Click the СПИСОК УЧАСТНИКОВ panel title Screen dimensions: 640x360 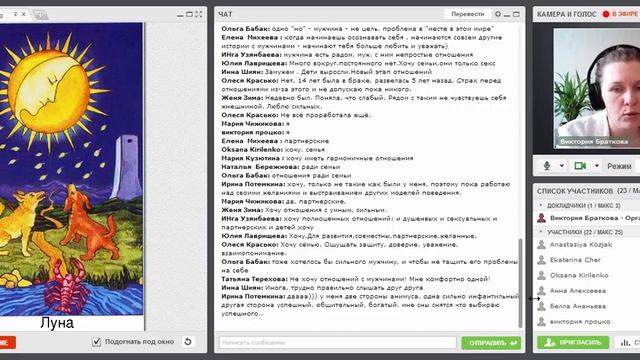click(575, 191)
